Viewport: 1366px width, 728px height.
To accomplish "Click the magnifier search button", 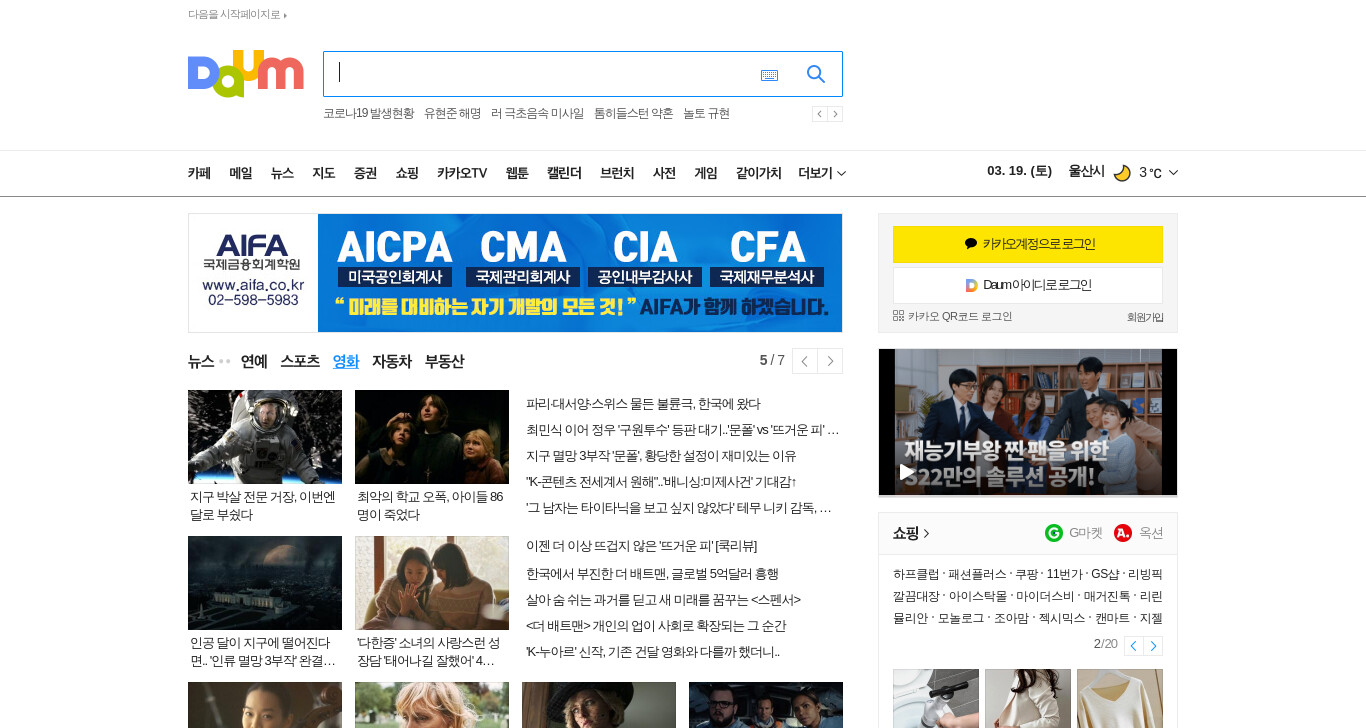I will (x=816, y=74).
